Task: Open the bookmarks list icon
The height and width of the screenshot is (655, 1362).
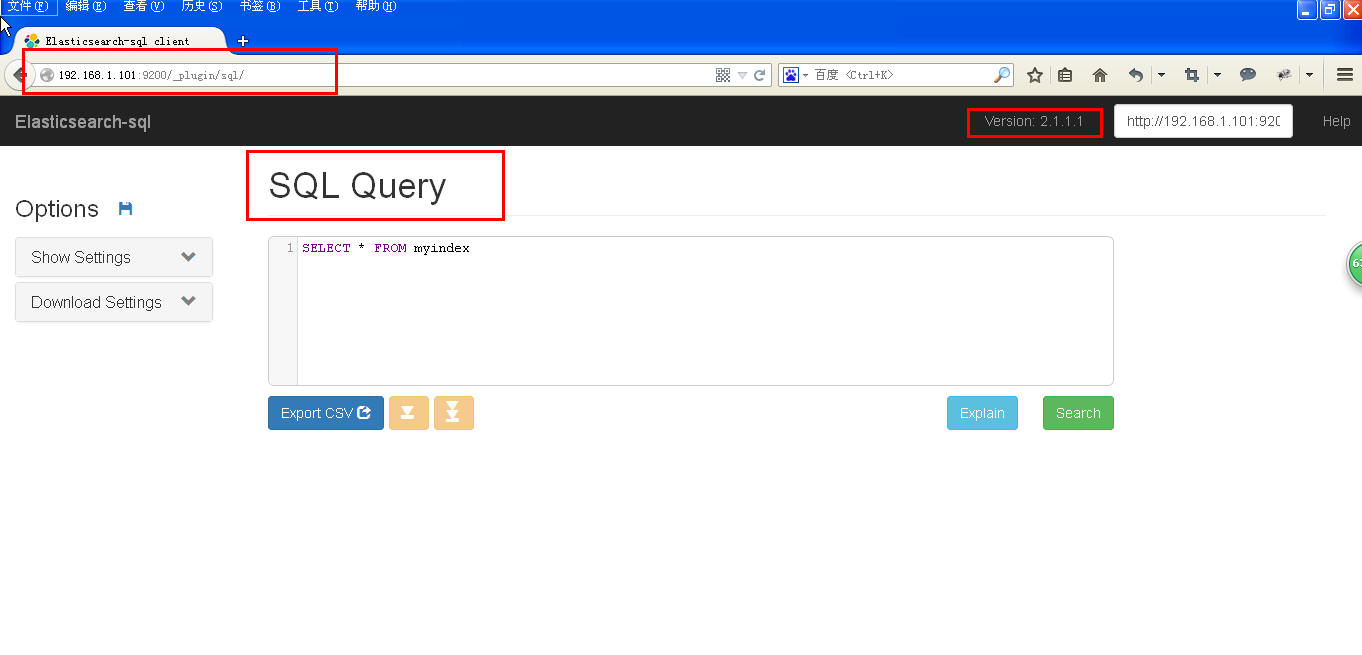Action: pos(1065,75)
